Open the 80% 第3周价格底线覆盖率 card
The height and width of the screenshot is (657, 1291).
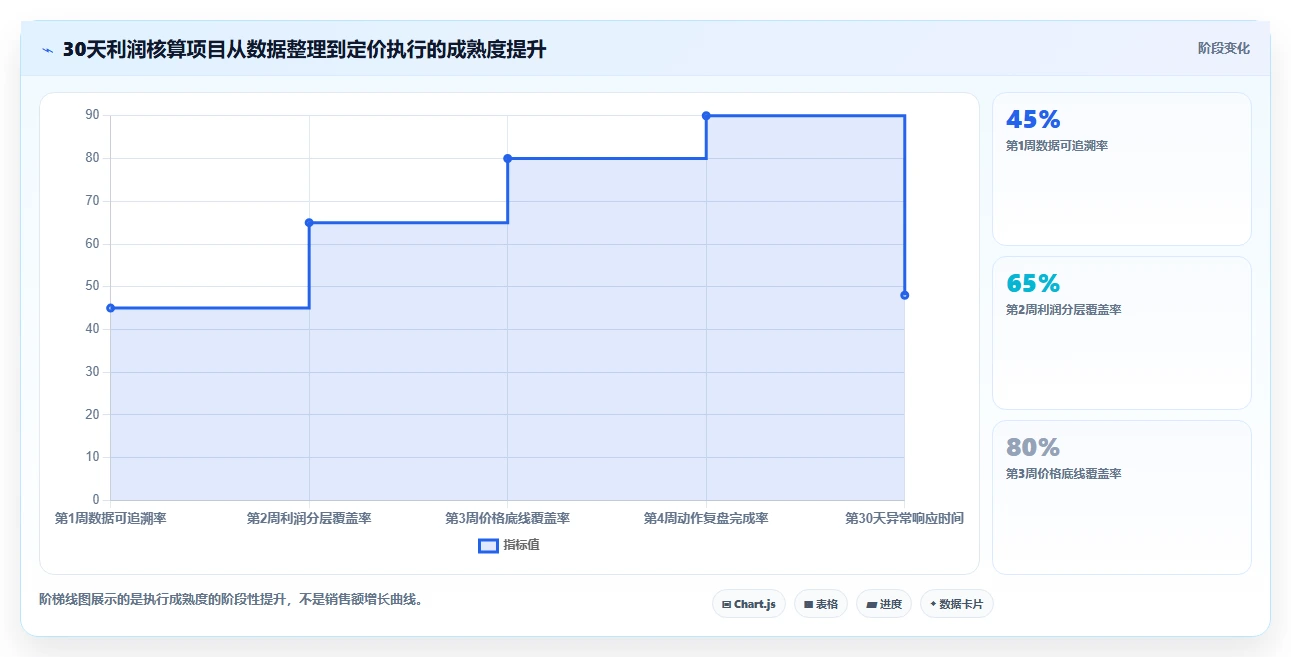[1121, 497]
